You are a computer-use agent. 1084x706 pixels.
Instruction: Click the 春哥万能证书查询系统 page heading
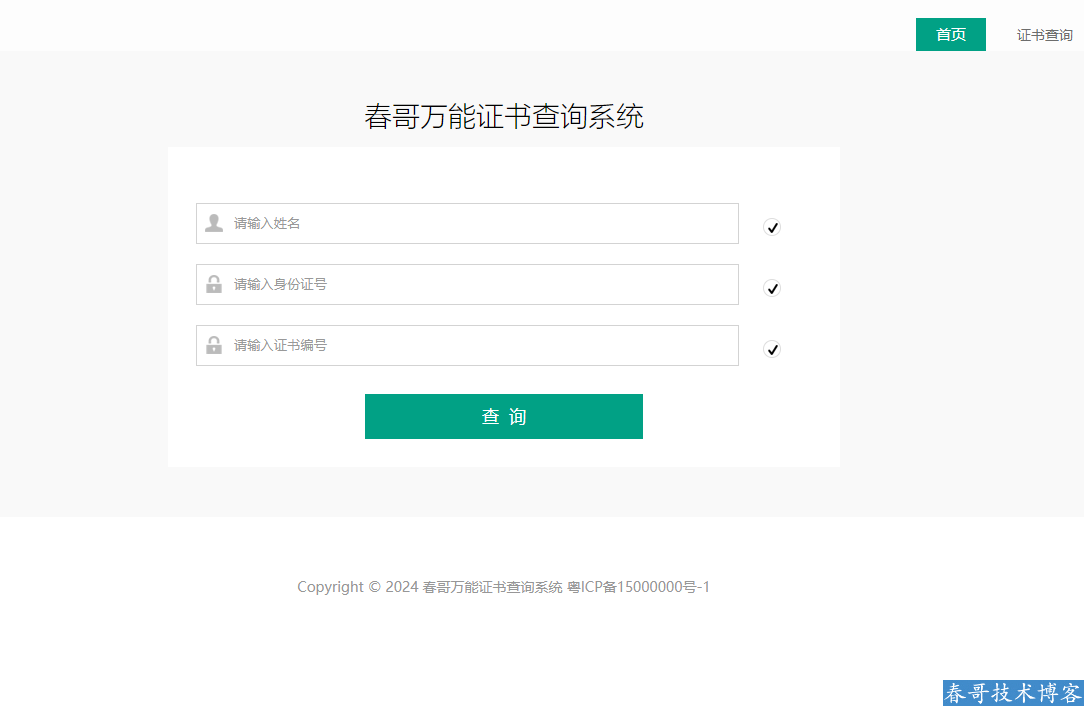[504, 117]
